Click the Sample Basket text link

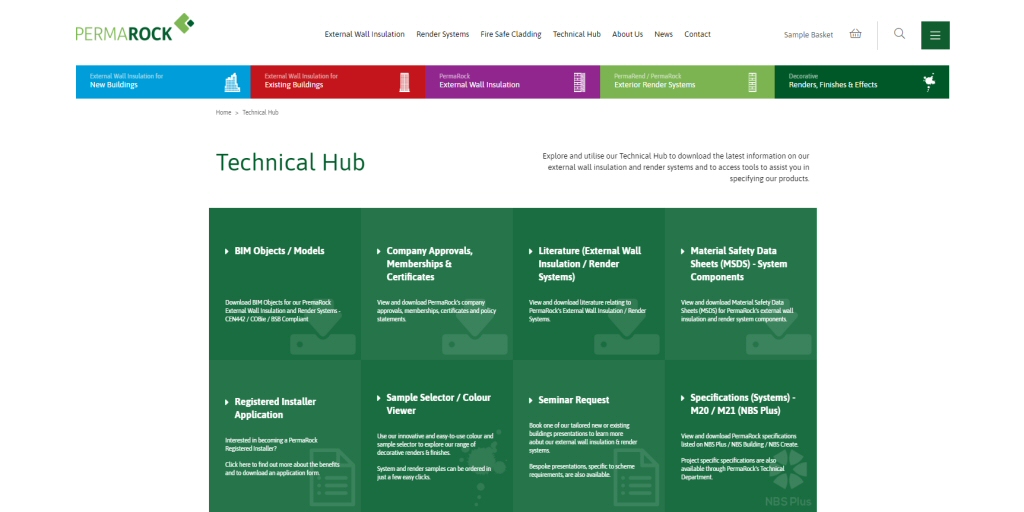pos(808,35)
